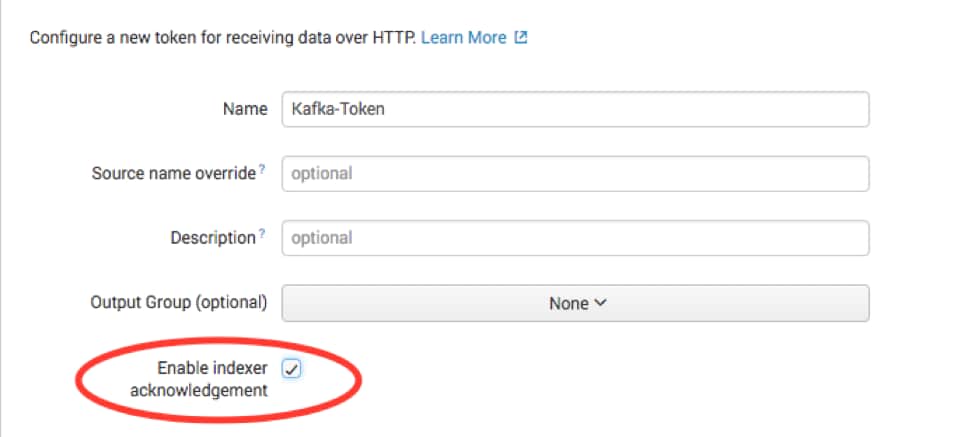Image resolution: width=975 pixels, height=437 pixels.
Task: Place cursor after Kafka-Token text
Action: point(387,109)
